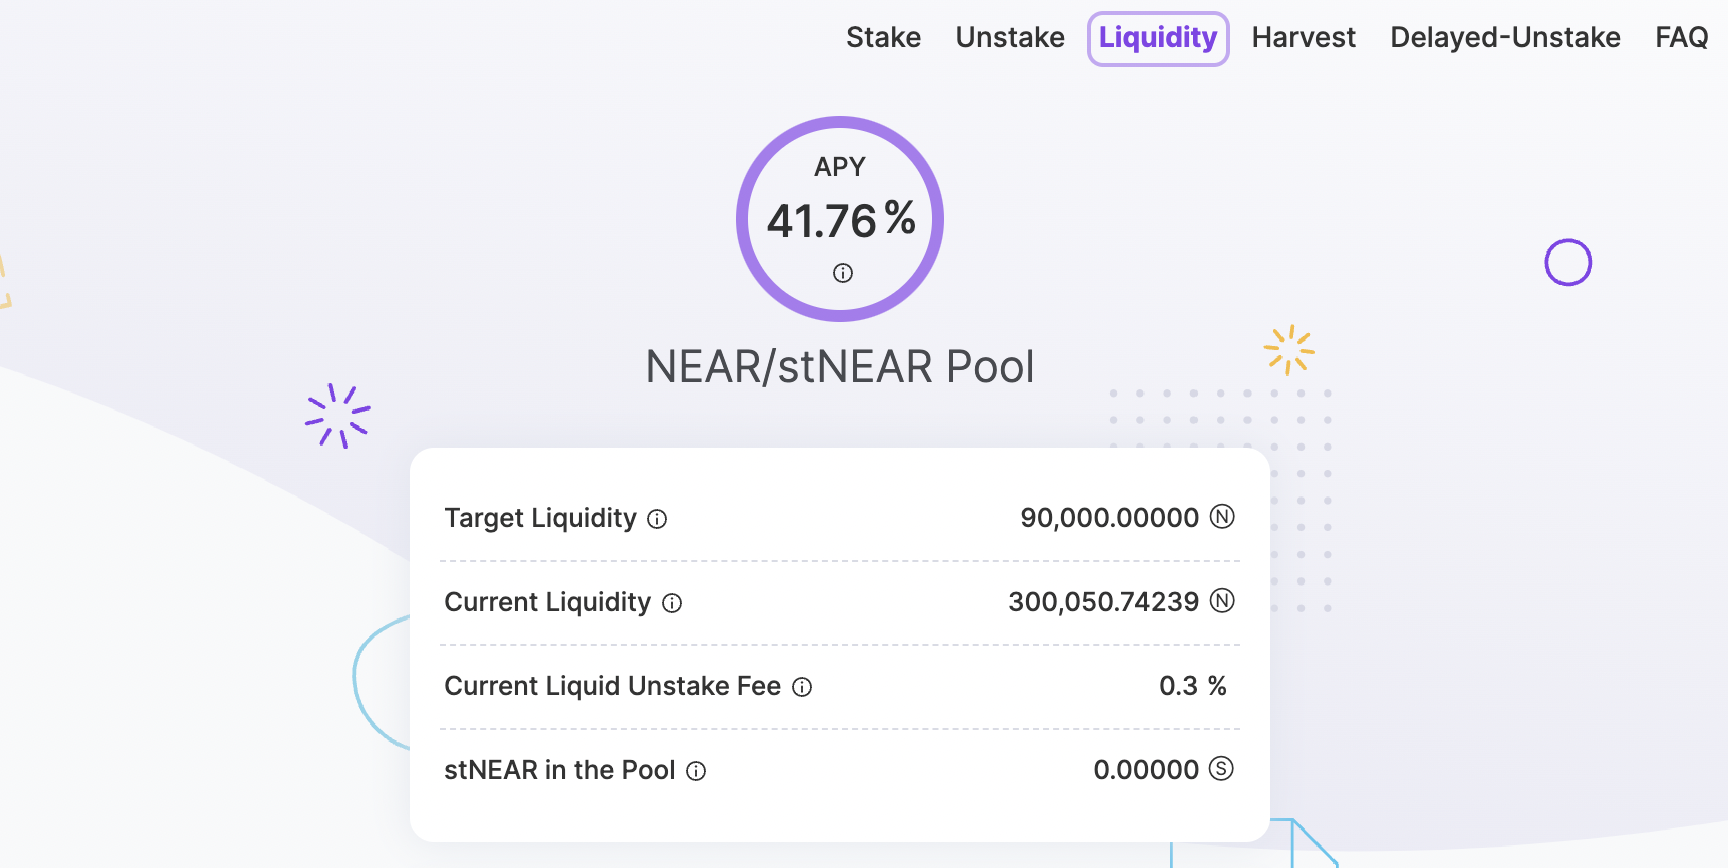Click the 41.76% APY circle
Viewport: 1728px width, 868px height.
[x=840, y=219]
